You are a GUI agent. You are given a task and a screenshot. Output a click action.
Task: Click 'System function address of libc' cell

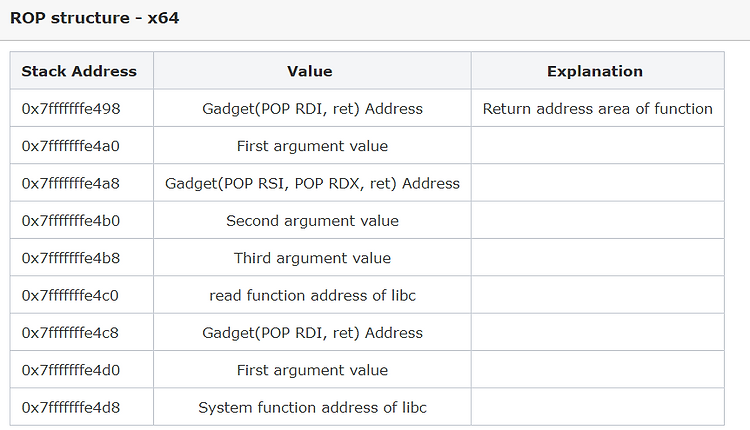click(312, 407)
